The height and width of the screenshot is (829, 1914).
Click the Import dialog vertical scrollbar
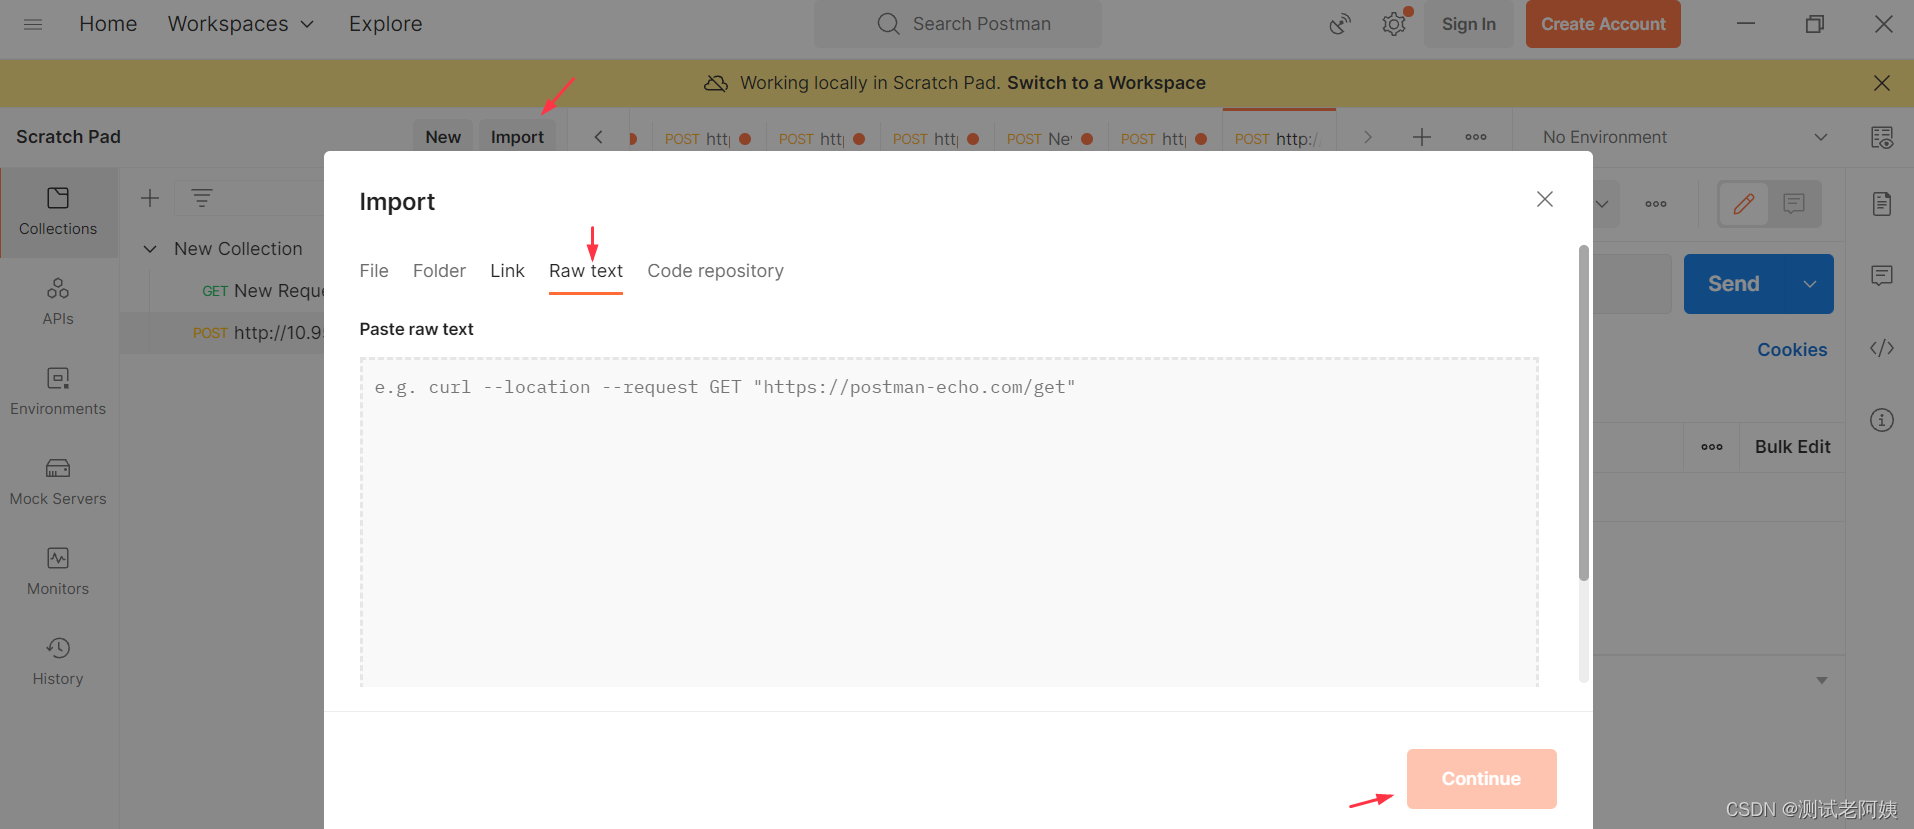[x=1583, y=413]
